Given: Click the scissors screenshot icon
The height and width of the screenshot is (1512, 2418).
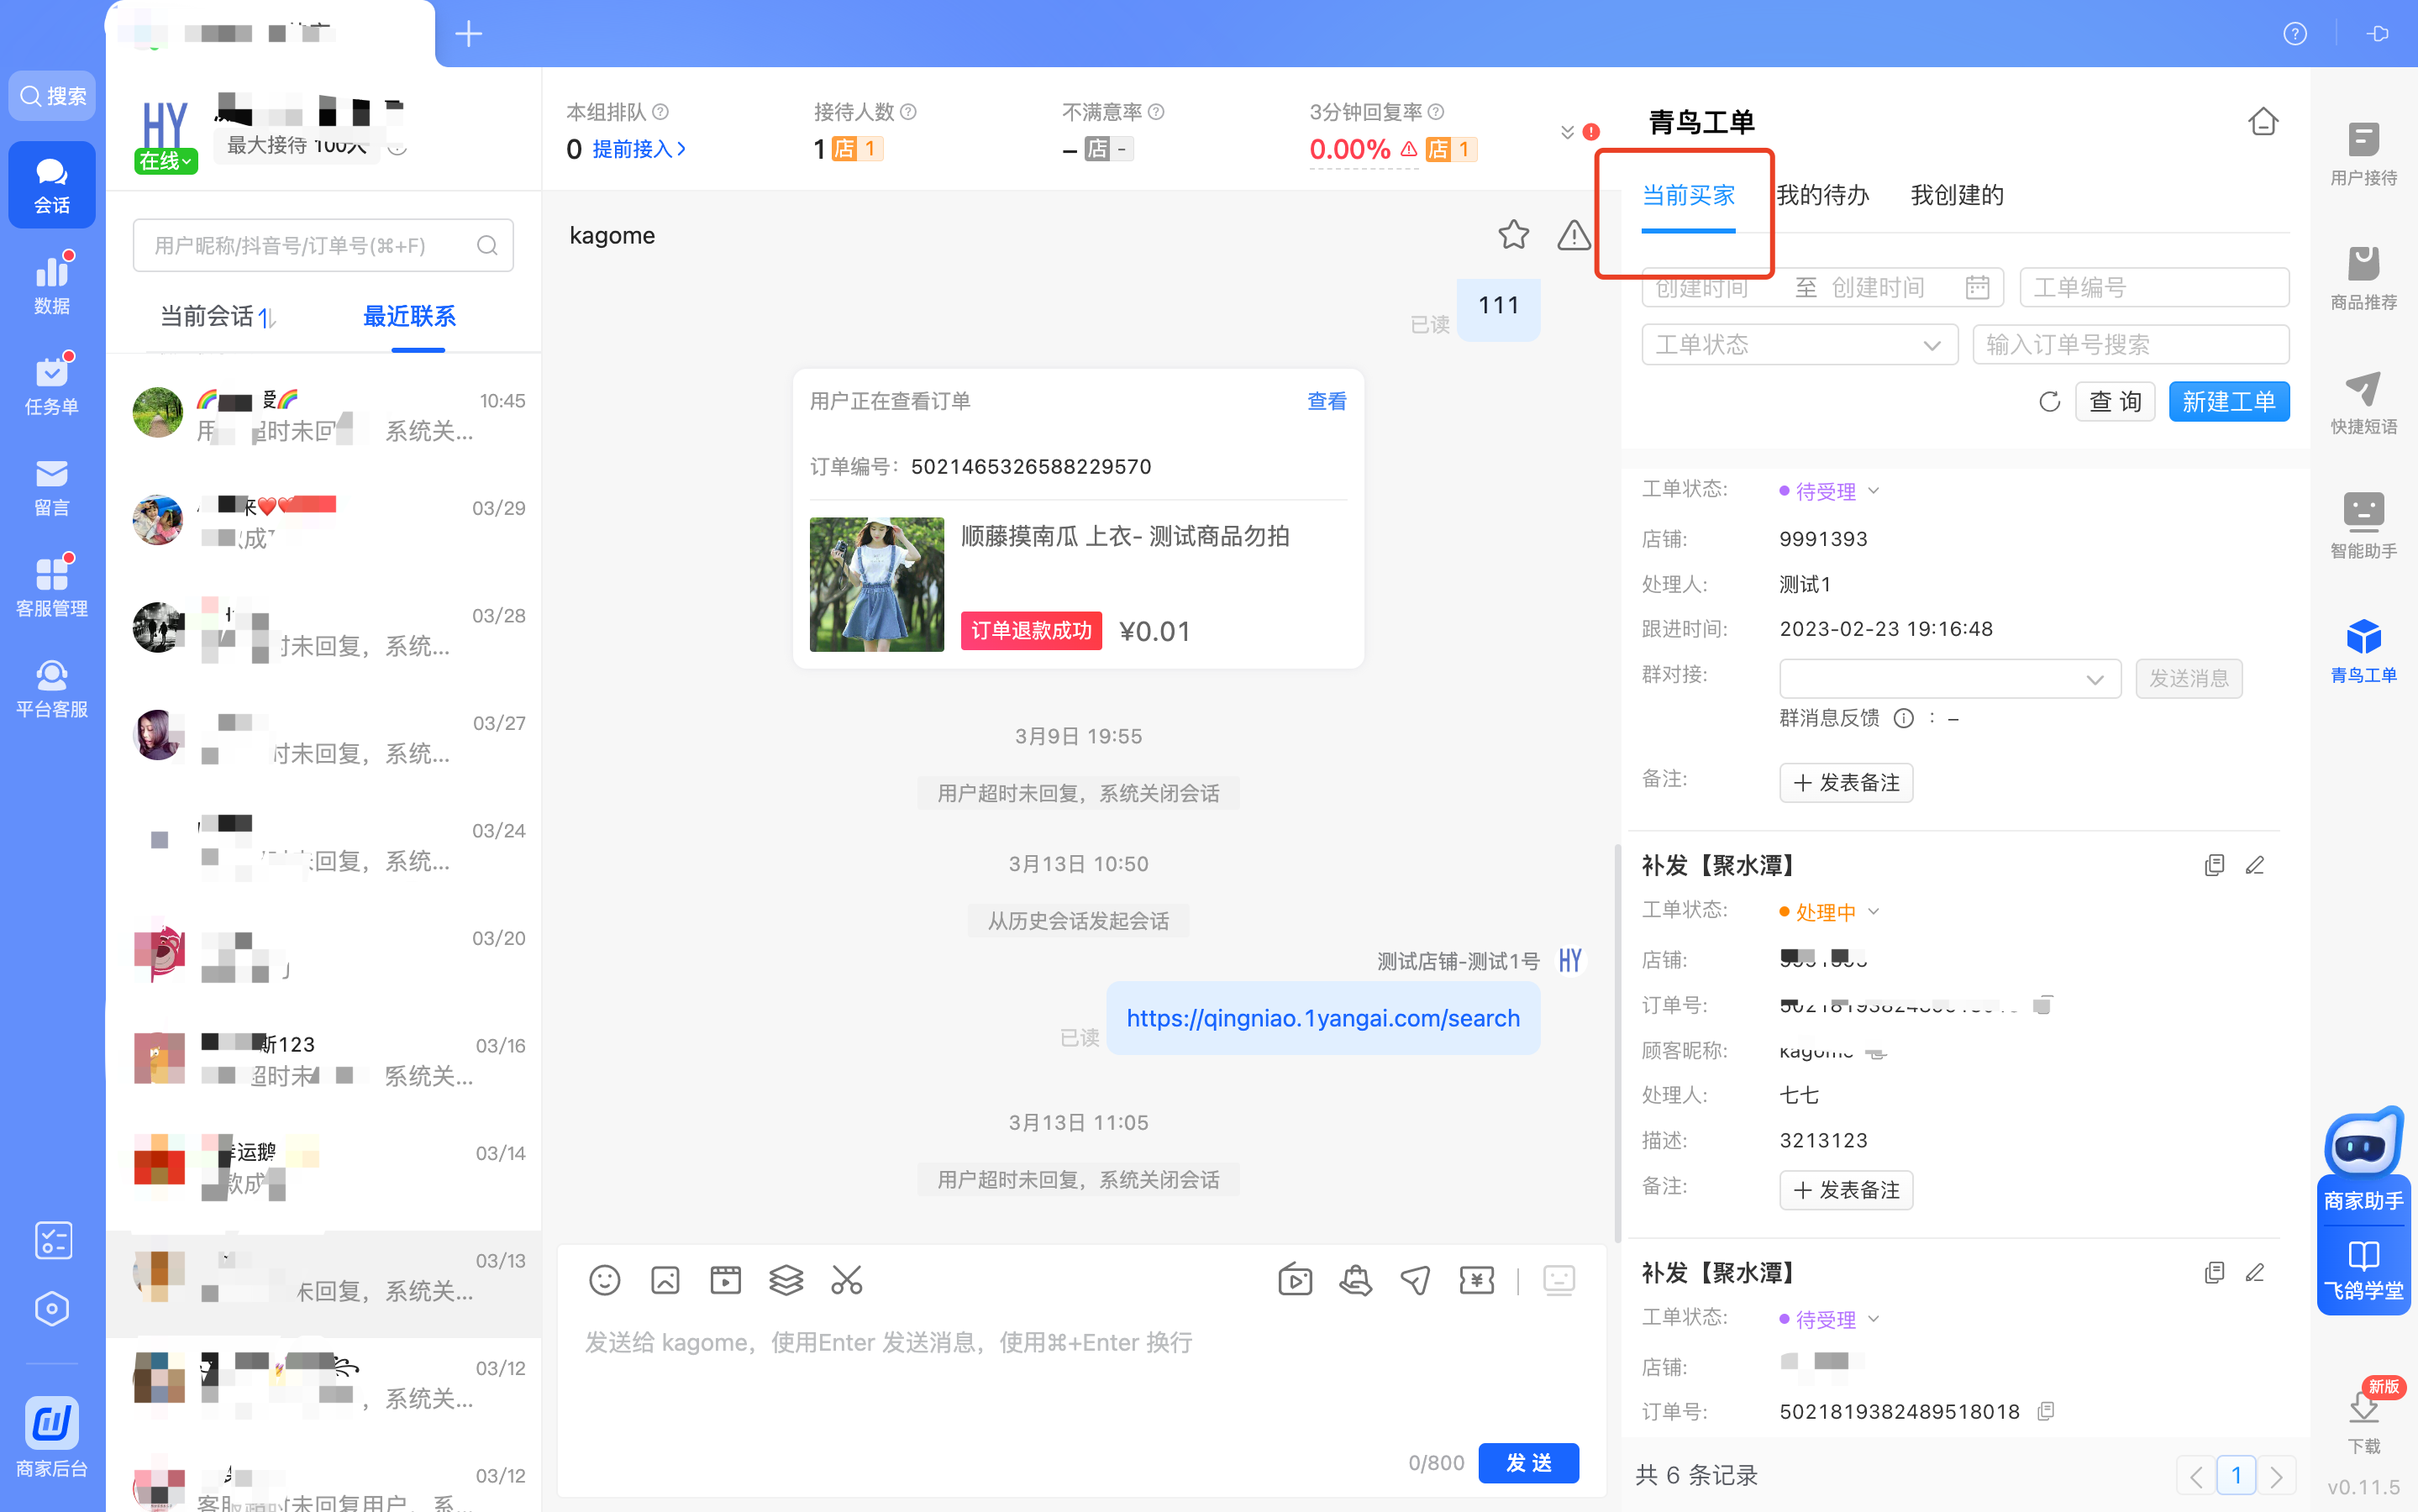Looking at the screenshot, I should [846, 1280].
